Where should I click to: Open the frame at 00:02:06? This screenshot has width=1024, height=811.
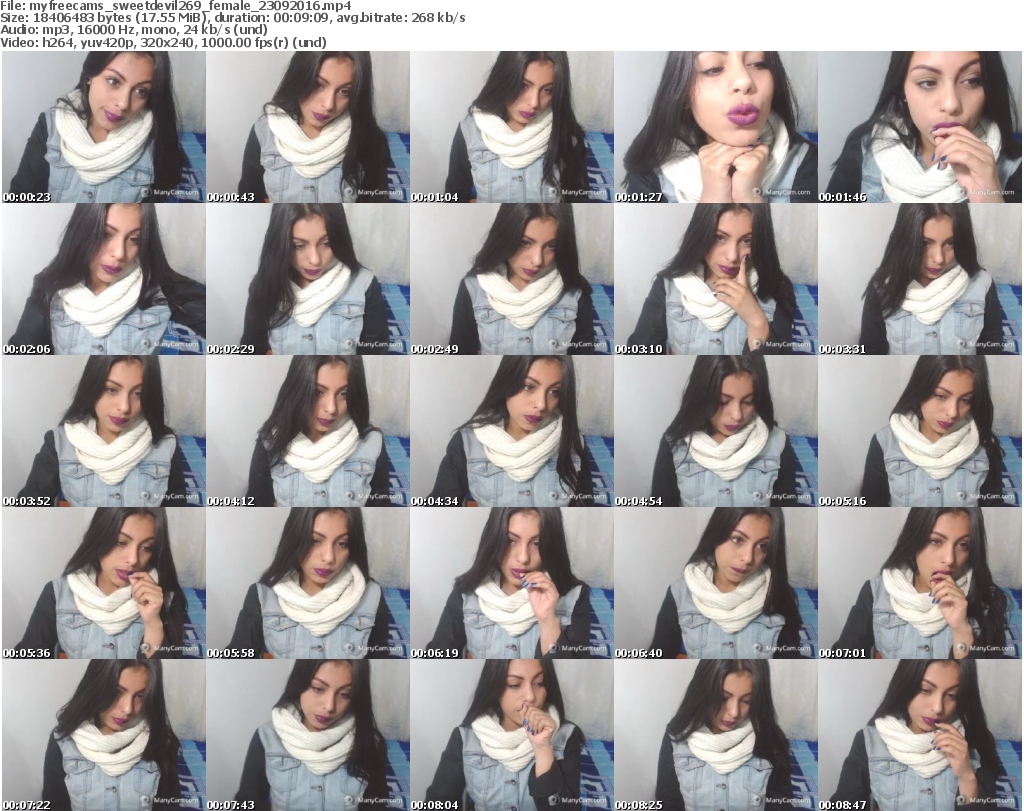104,279
